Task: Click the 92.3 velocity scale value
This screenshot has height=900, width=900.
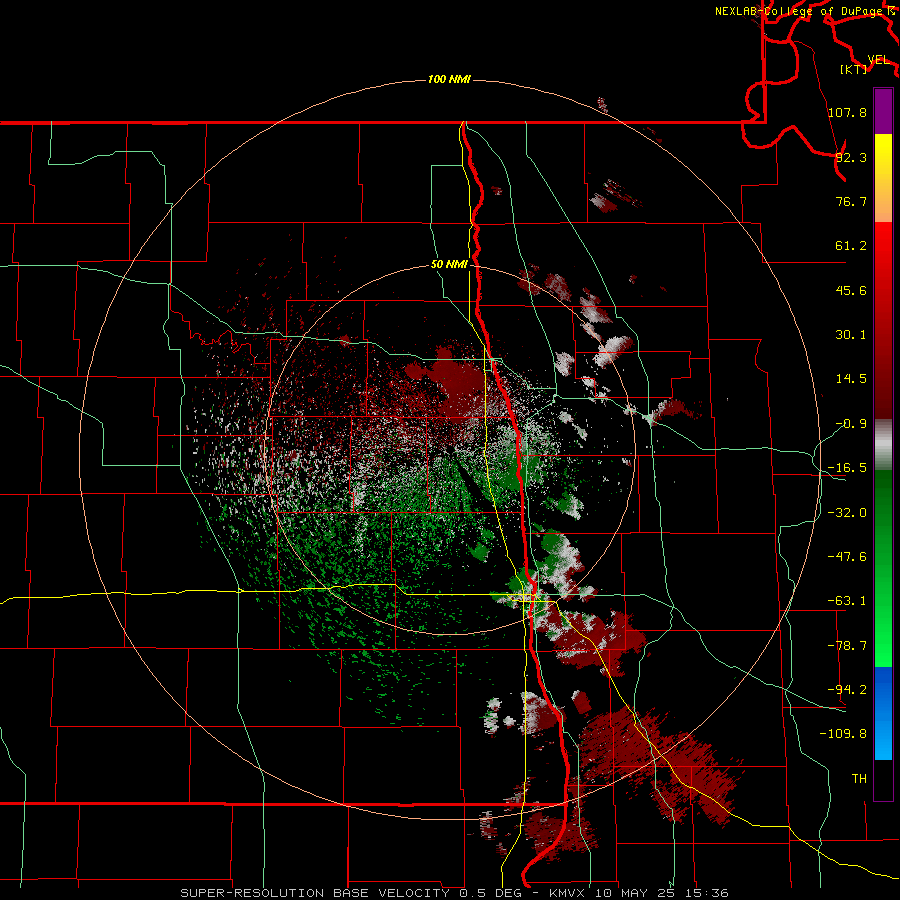Action: tap(851, 157)
